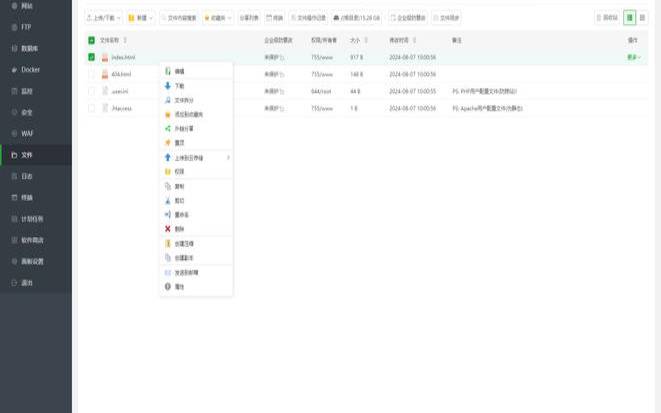Image resolution: width=661 pixels, height=413 pixels.
Task: Open the 监控 (monitoring) sidebar item
Action: click(35, 91)
